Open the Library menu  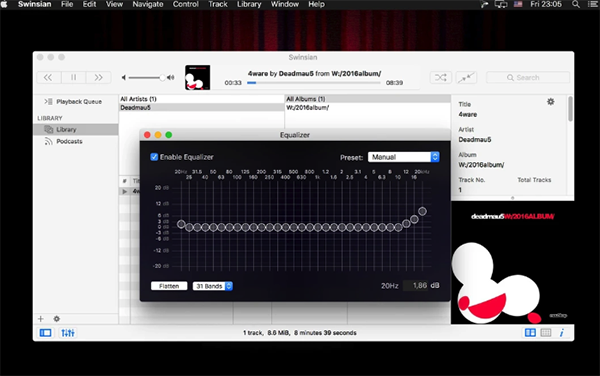249,4
